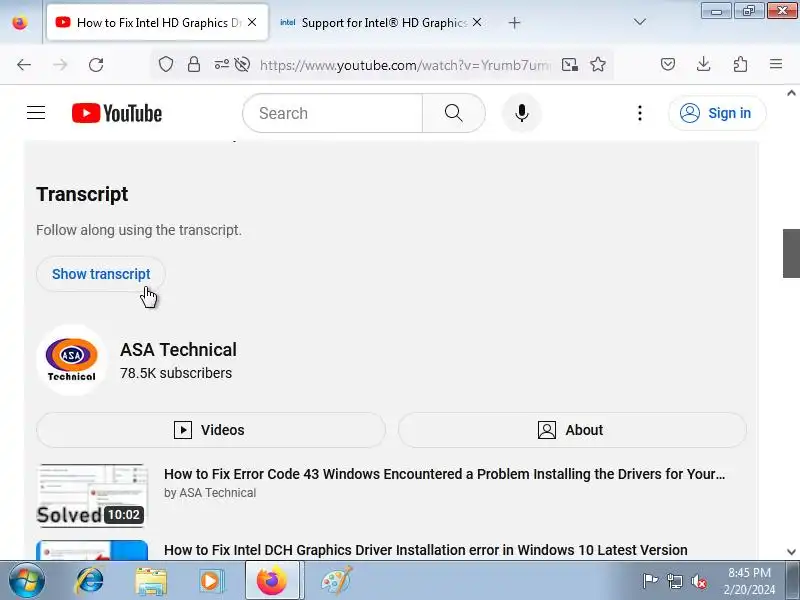Click the autoplay blocked icon in address bar

pos(242,65)
